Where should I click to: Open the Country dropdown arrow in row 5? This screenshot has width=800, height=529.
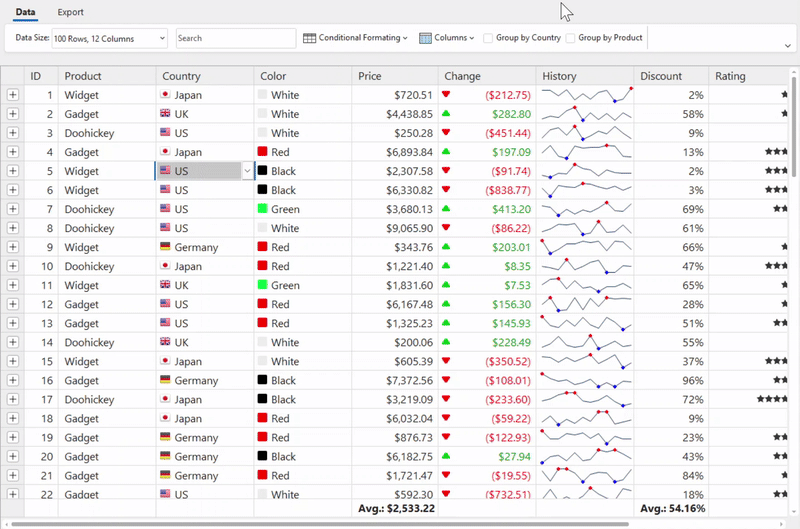[x=247, y=171]
